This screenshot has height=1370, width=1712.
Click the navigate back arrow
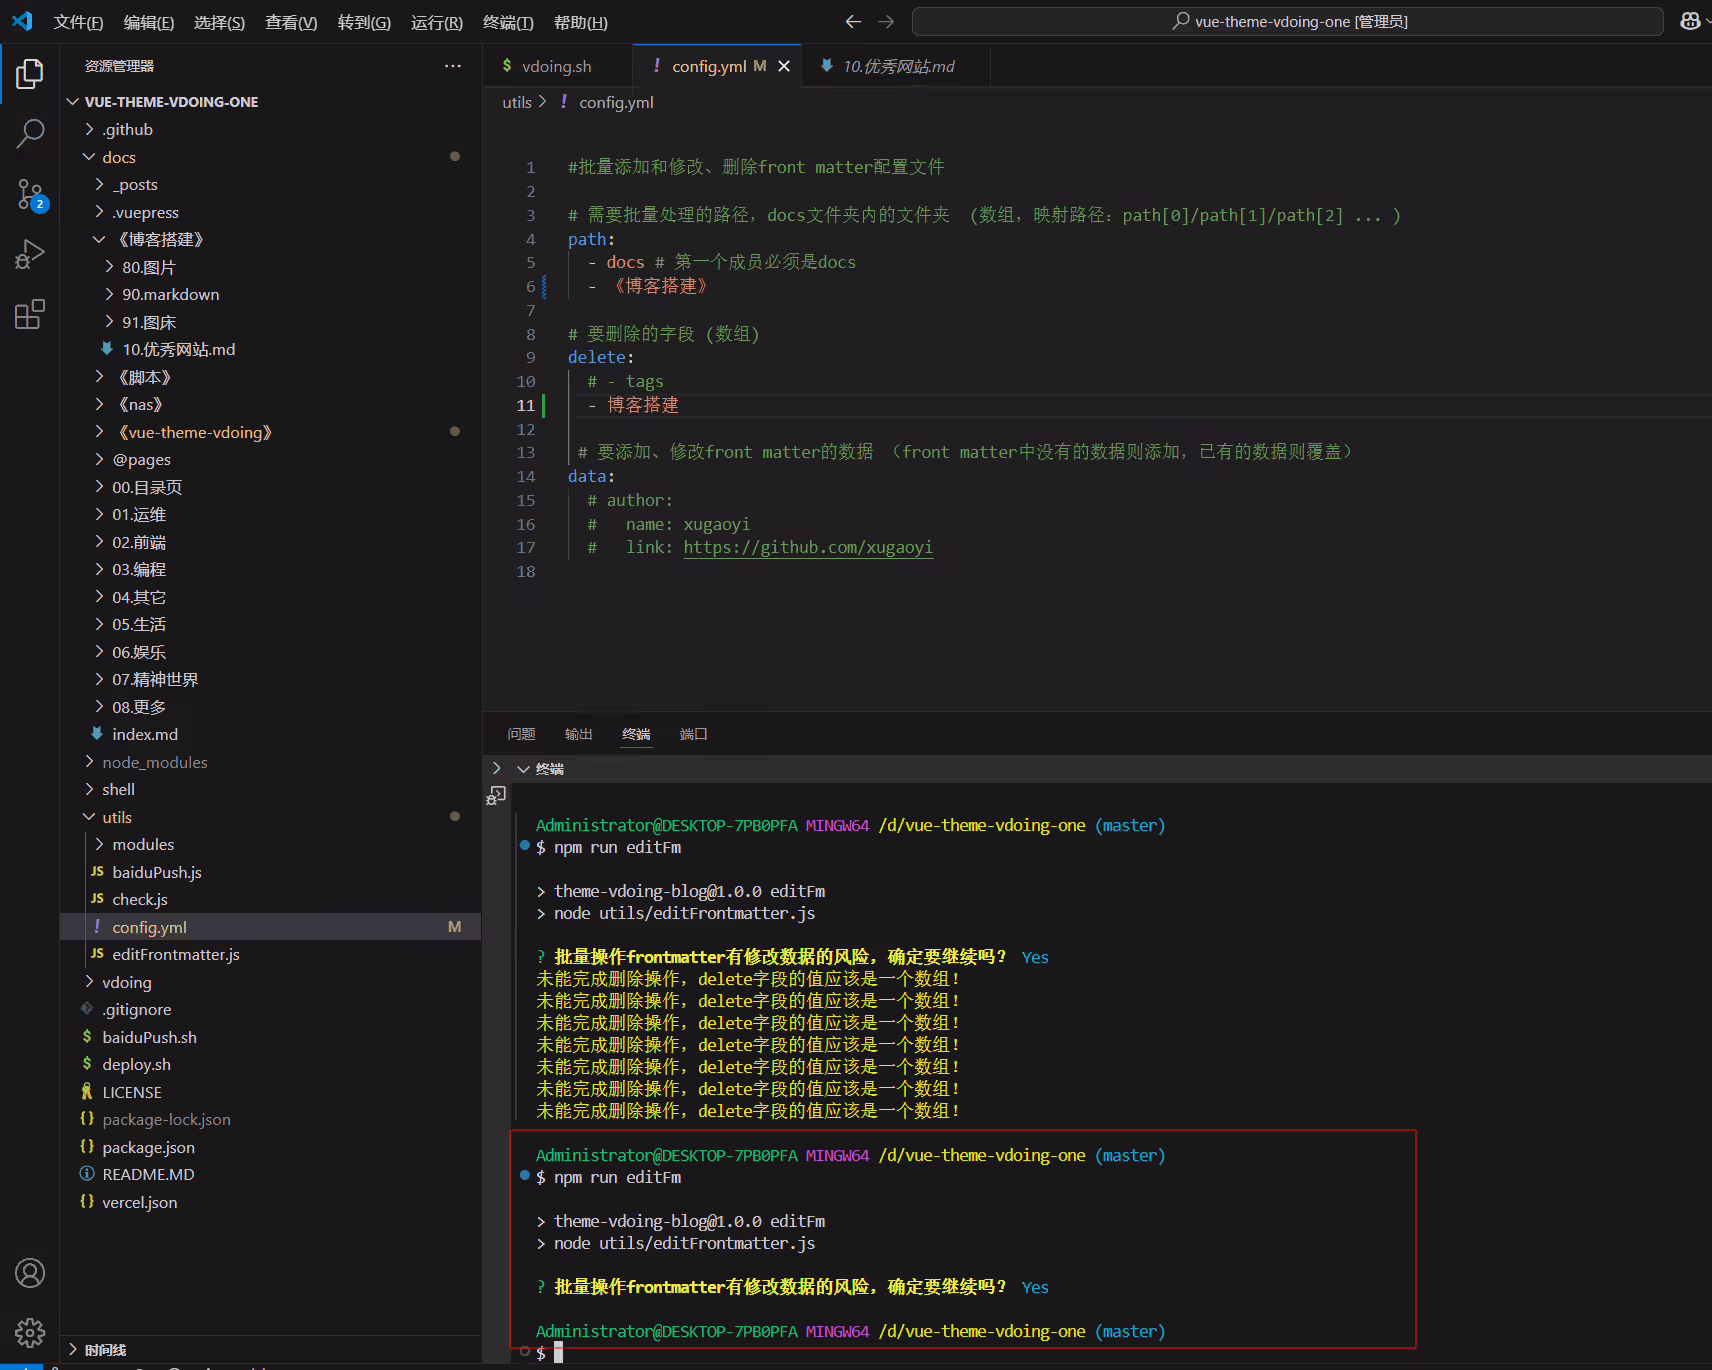pos(853,21)
